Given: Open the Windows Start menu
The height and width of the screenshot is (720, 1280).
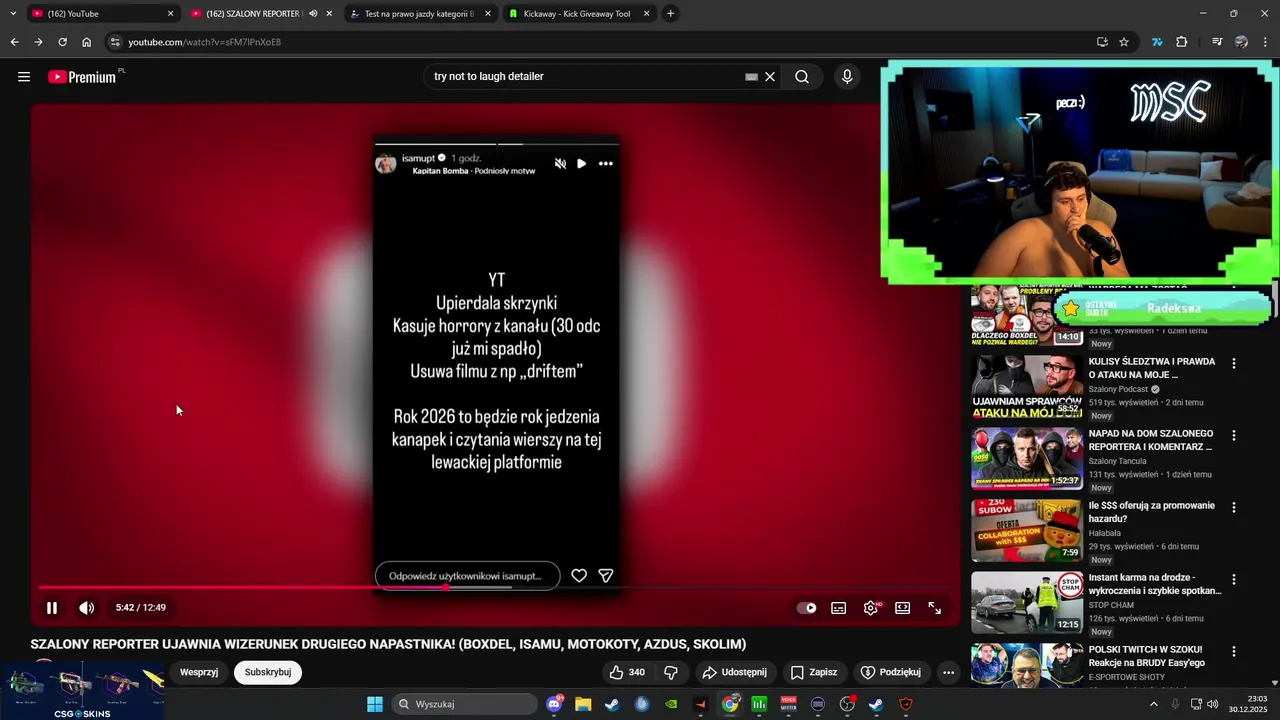Looking at the screenshot, I should (375, 704).
